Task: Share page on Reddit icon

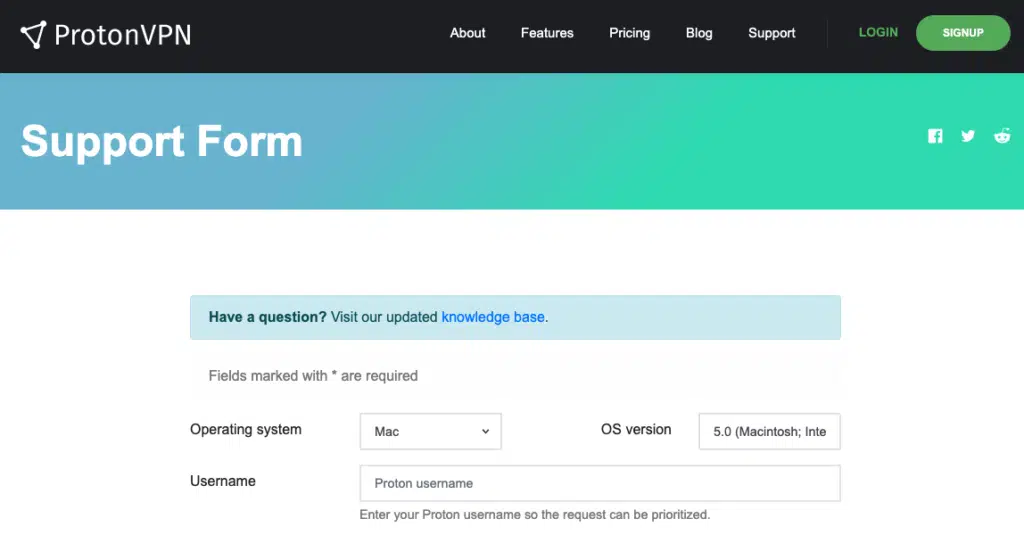Action: pos(1002,136)
